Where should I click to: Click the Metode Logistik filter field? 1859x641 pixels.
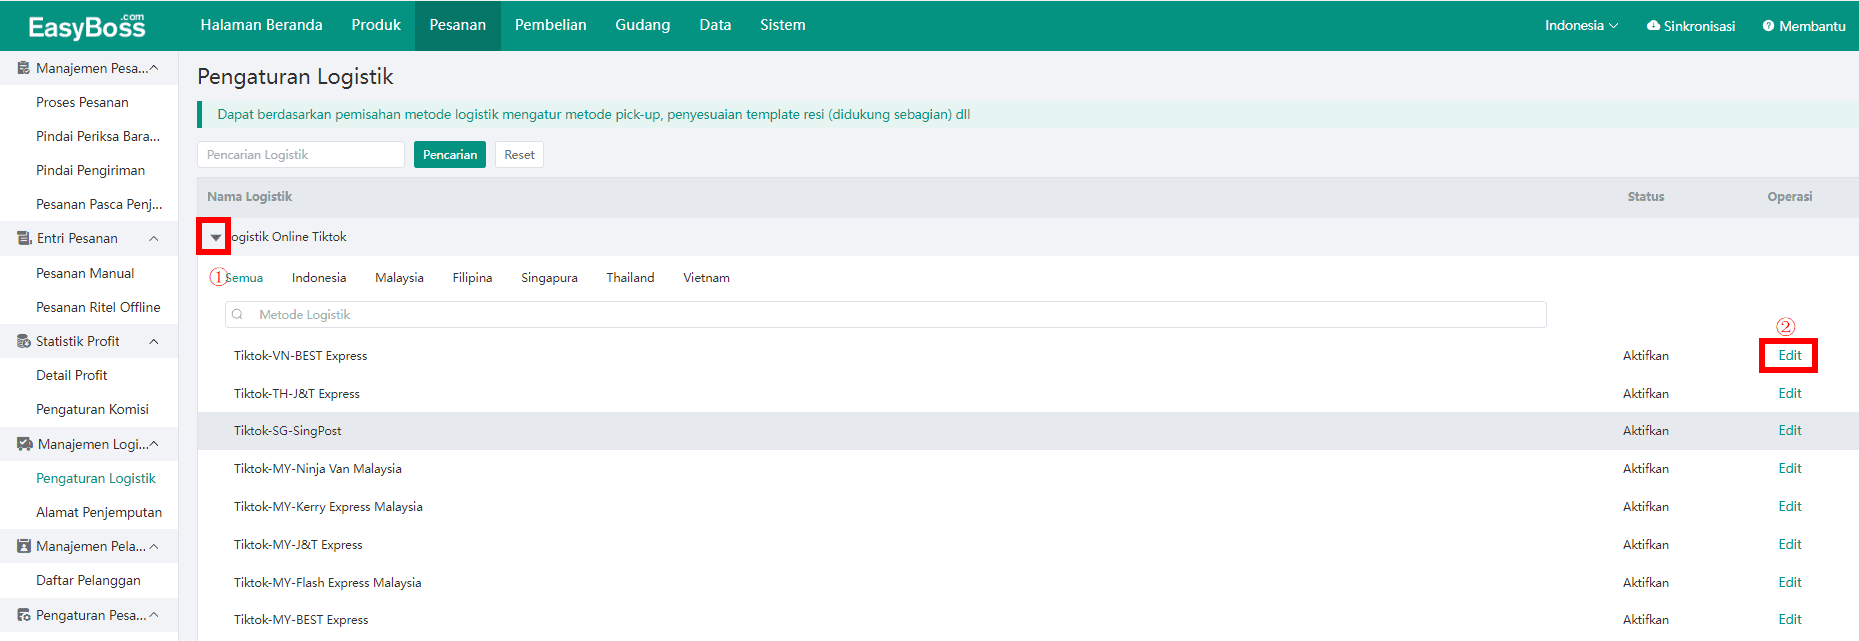[886, 314]
